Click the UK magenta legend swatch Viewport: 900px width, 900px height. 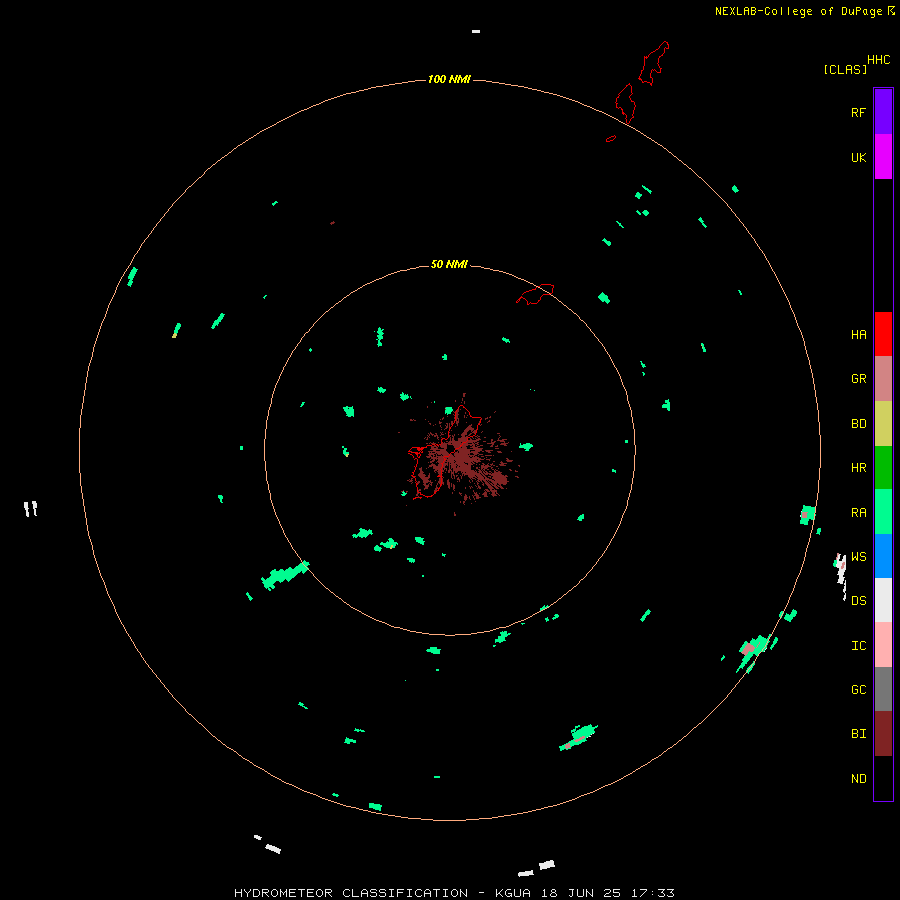(883, 157)
